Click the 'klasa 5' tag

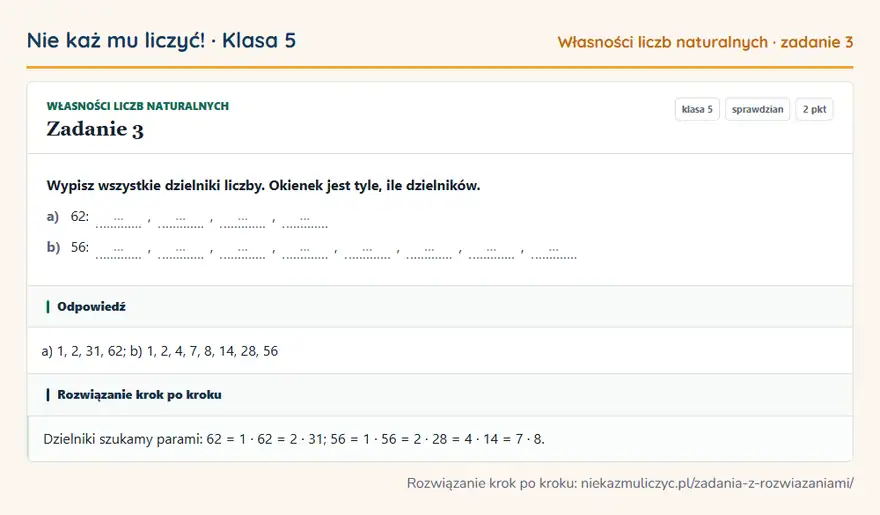(697, 109)
